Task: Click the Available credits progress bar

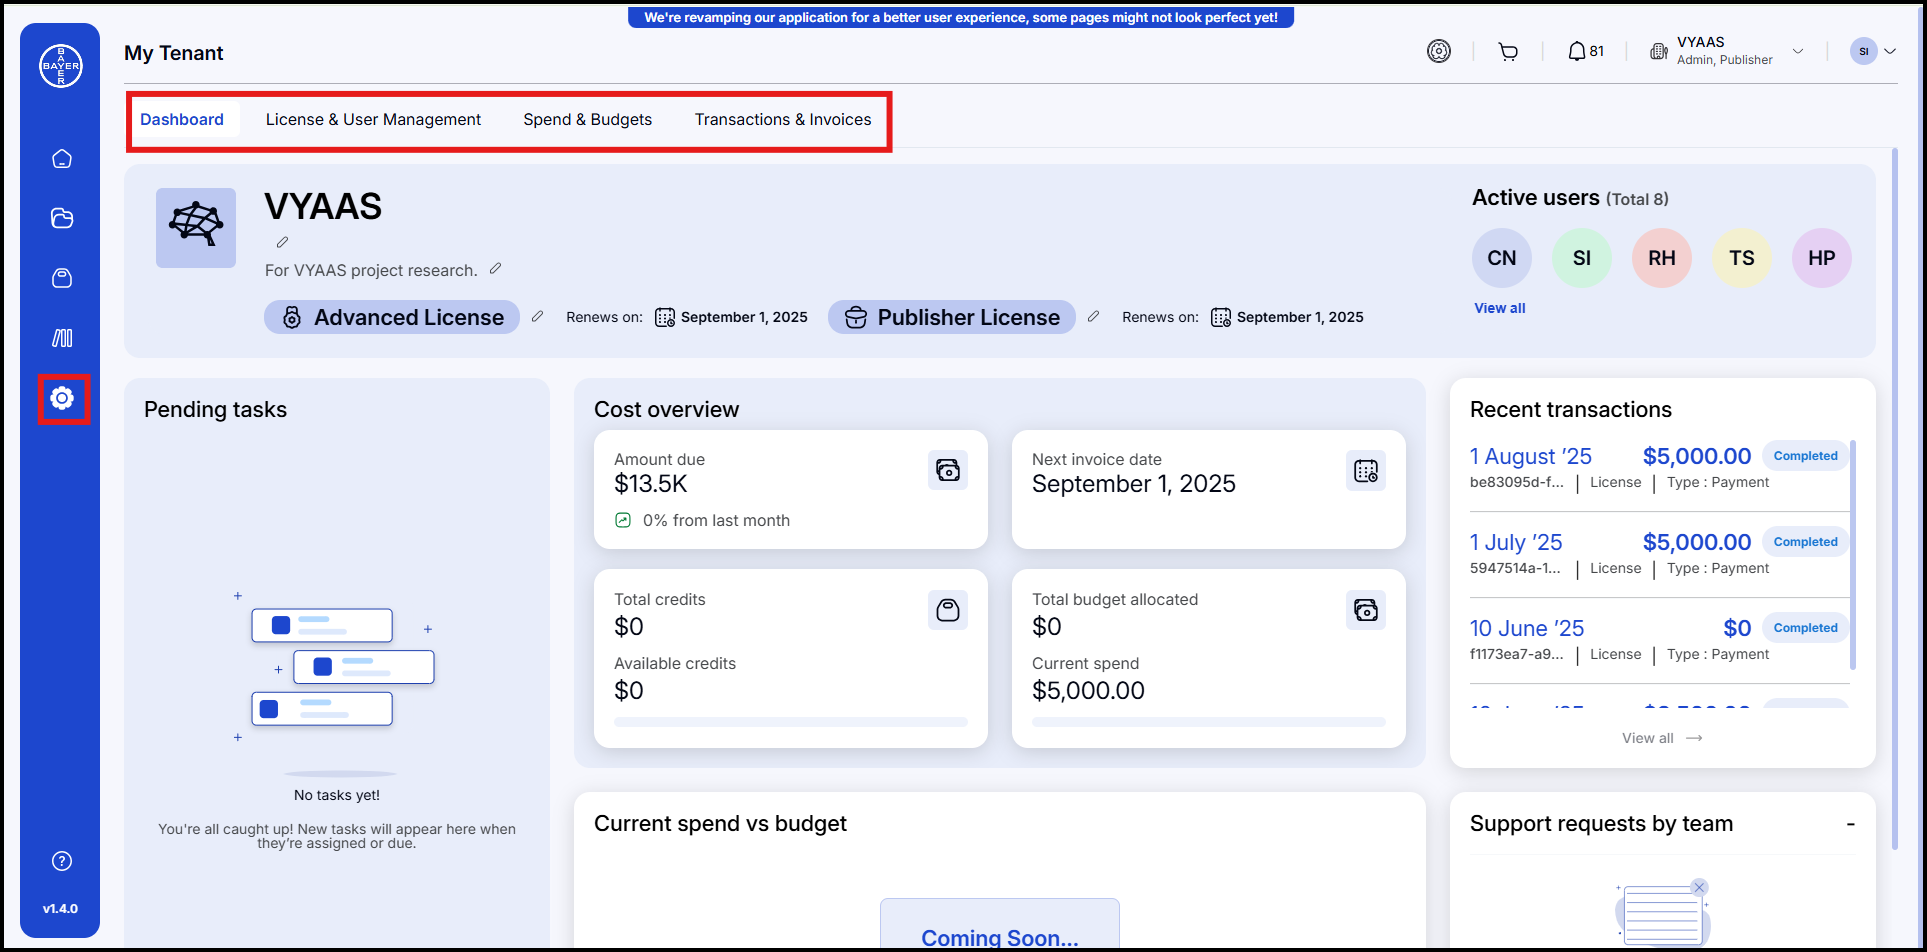Action: pyautogui.click(x=791, y=722)
